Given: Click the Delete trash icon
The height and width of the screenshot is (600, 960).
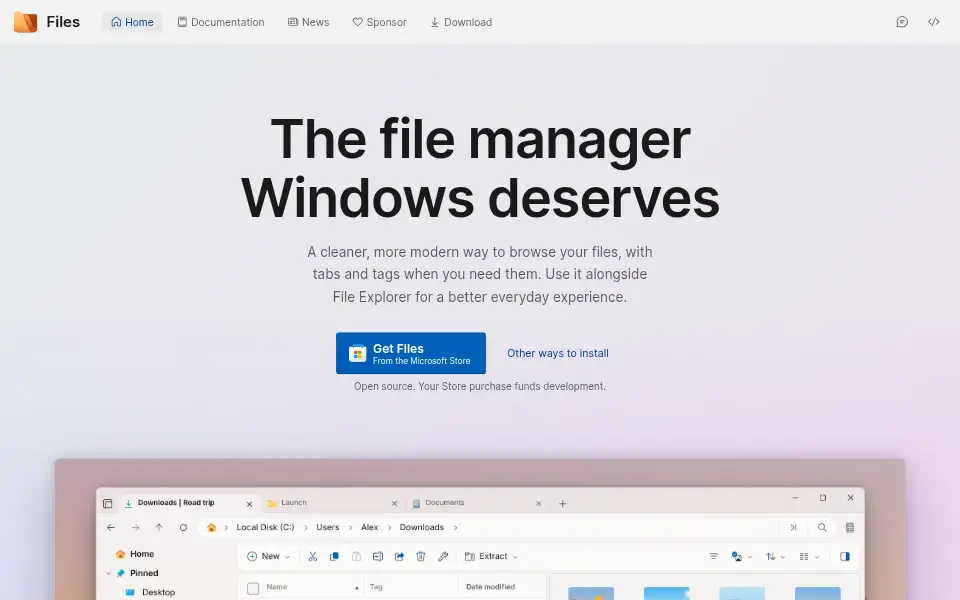Looking at the screenshot, I should (421, 557).
